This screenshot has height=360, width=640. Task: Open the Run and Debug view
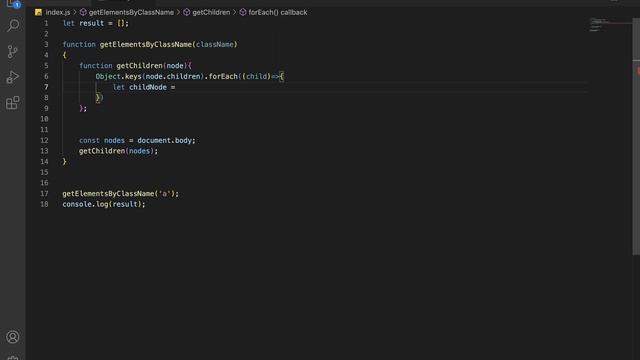(x=13, y=77)
